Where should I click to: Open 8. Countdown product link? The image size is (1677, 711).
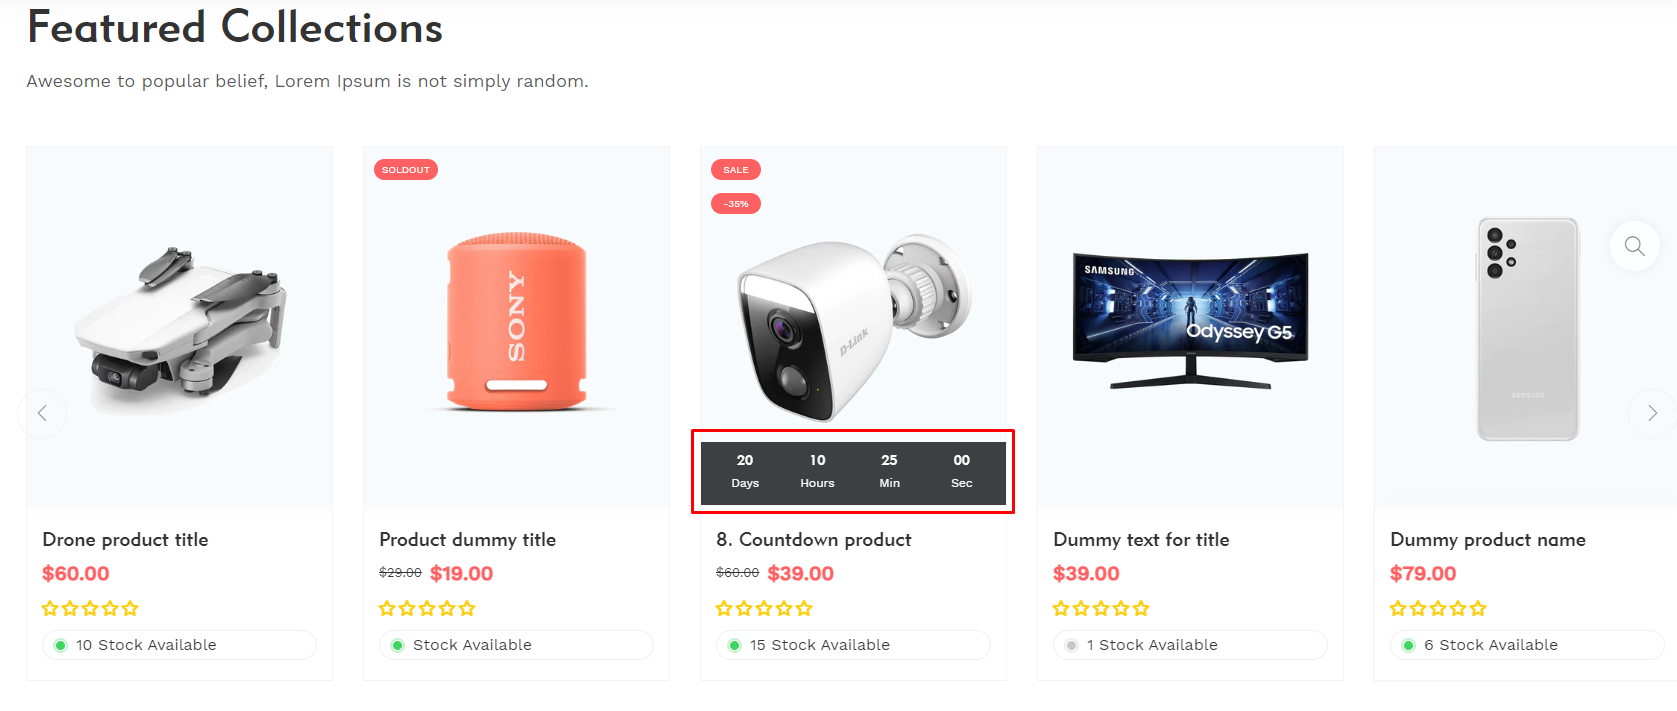pos(813,540)
